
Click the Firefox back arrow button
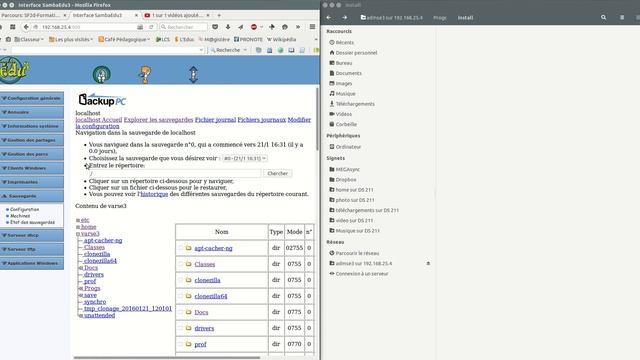tap(26, 27)
